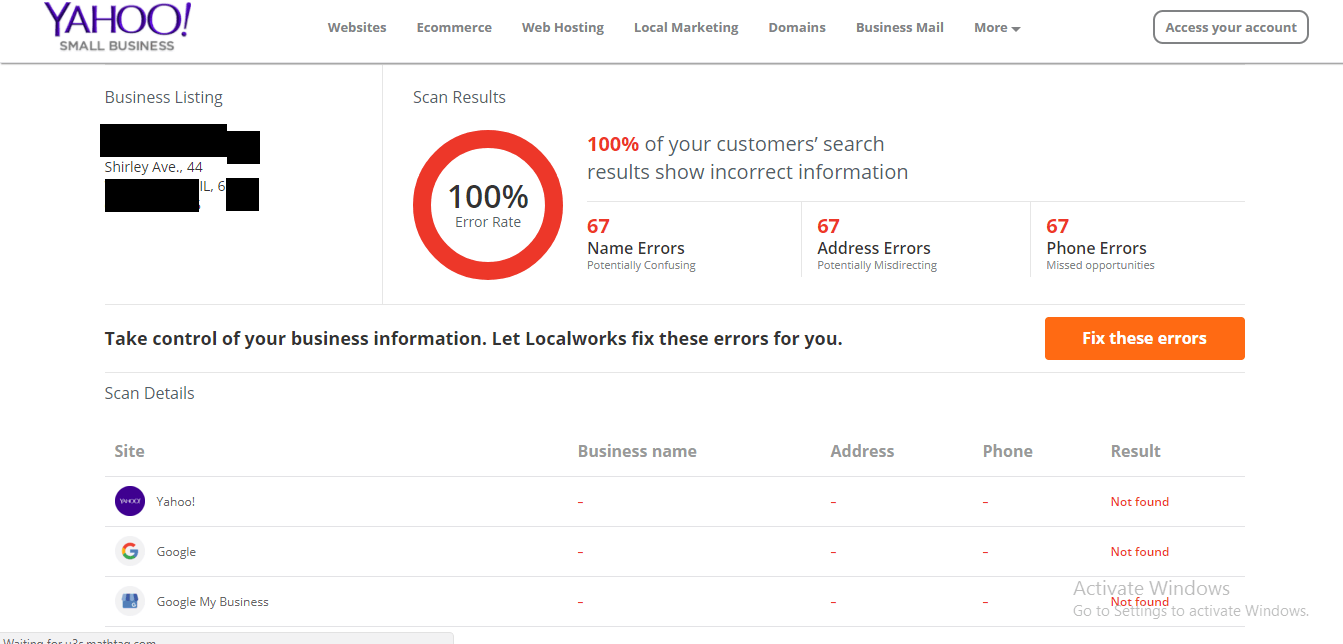
Task: Click the 100% Error Rate ring
Action: tap(488, 205)
